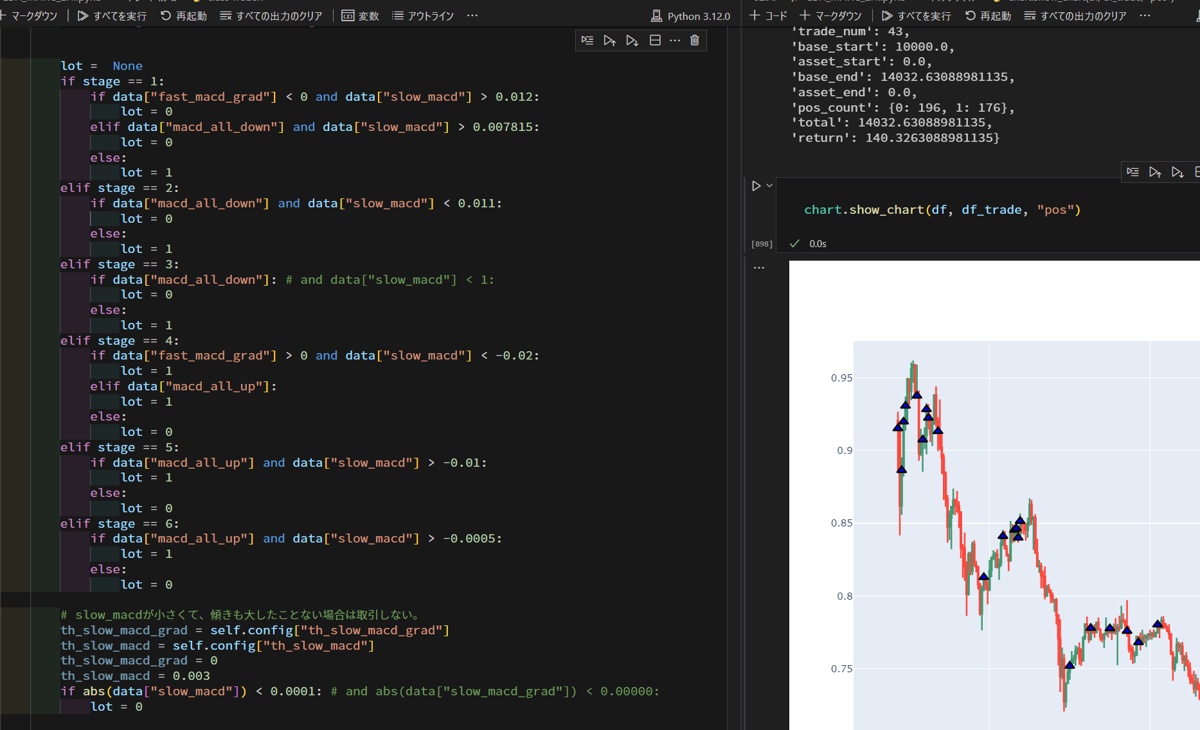Screen dimensions: 1200x730
Task: Add code cell (コード) in right notebook
Action: click(768, 16)
